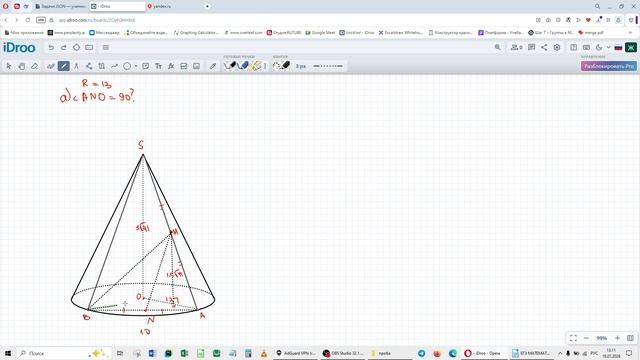Screen dimensions: 640x360
Task: Reload the page in browser
Action: coord(27,20)
